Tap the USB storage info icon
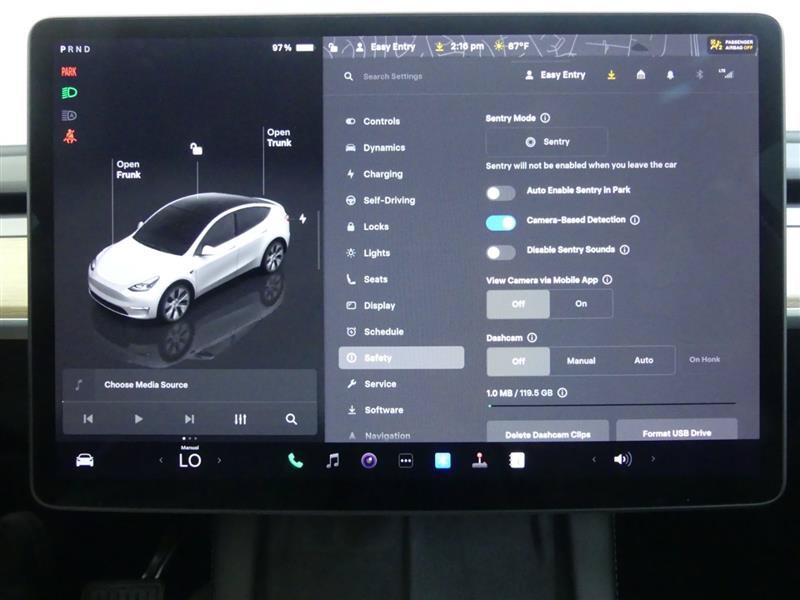Screen dimensions: 800x600 562,393
